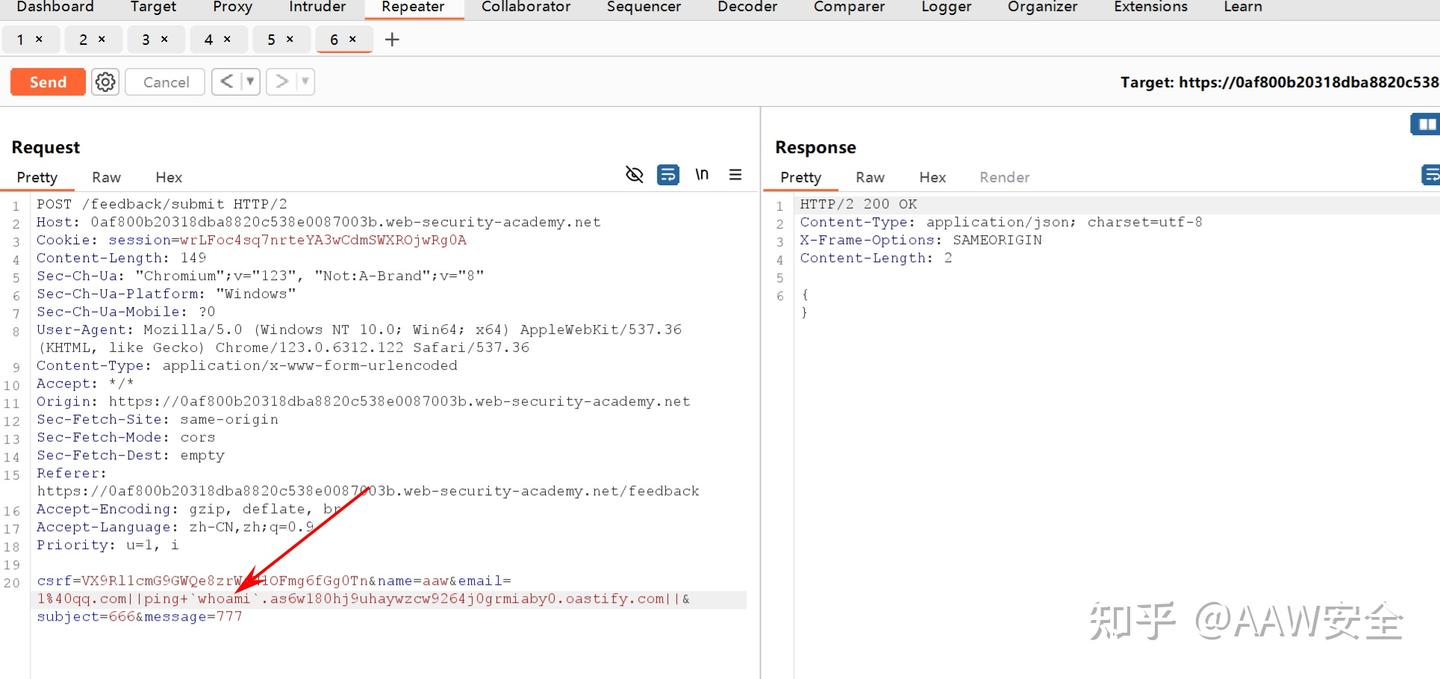This screenshot has width=1440, height=679.
Task: Go to the Decoder tab
Action: click(x=747, y=7)
